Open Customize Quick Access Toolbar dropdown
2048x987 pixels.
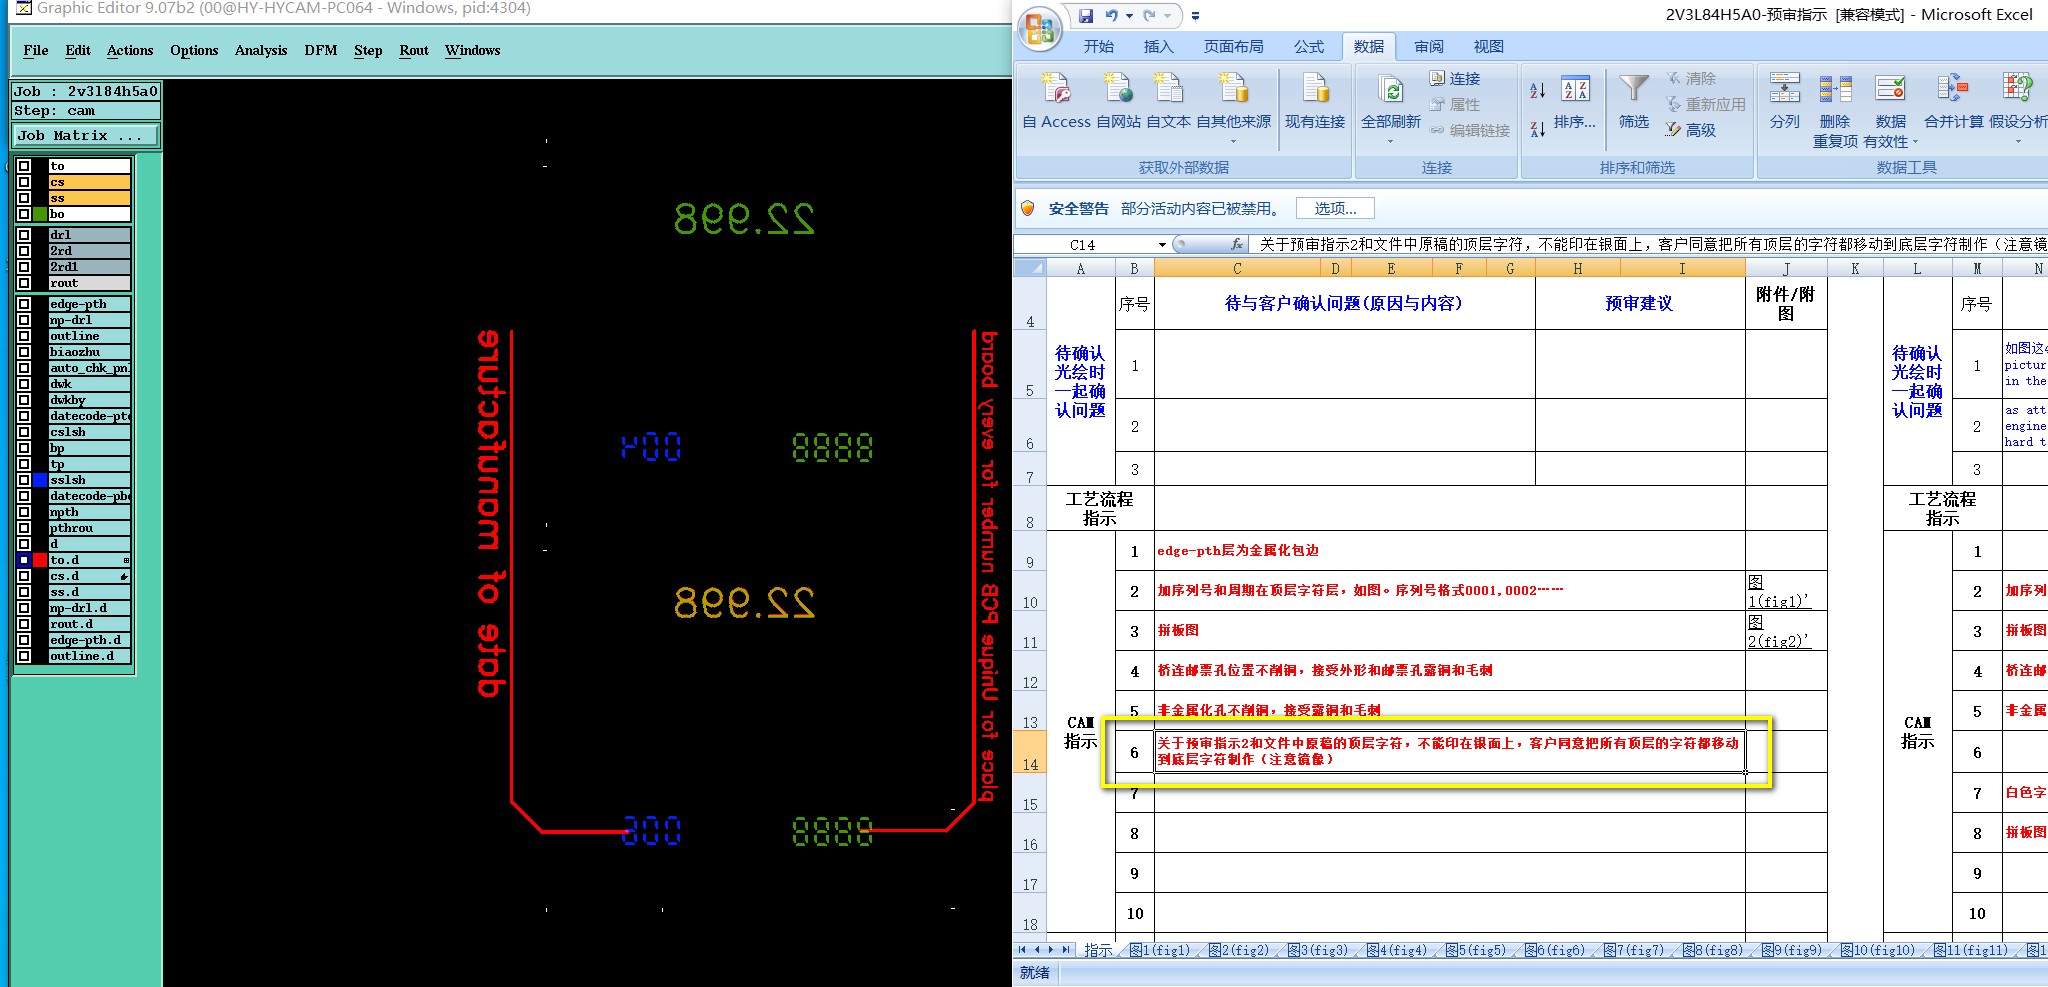pyautogui.click(x=1195, y=16)
